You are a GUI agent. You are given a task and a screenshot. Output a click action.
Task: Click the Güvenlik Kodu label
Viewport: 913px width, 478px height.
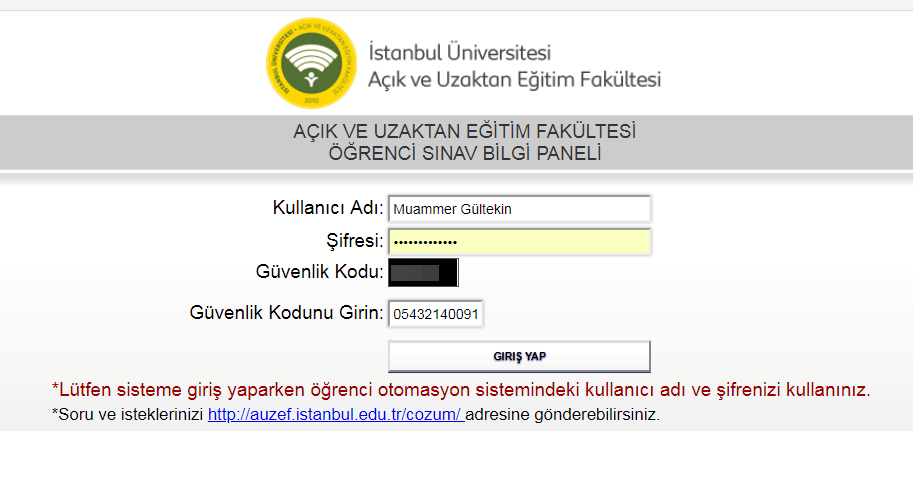(x=320, y=271)
